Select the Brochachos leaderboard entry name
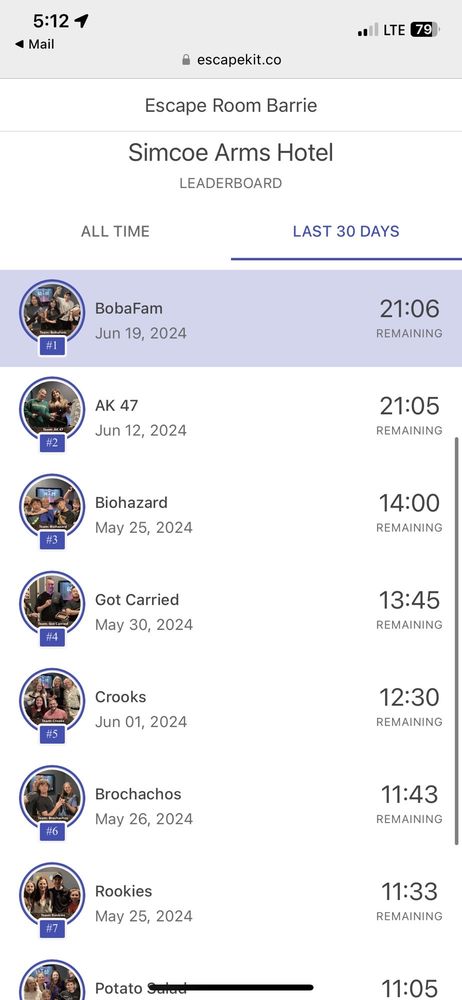The width and height of the screenshot is (462, 1000). pyautogui.click(x=138, y=794)
